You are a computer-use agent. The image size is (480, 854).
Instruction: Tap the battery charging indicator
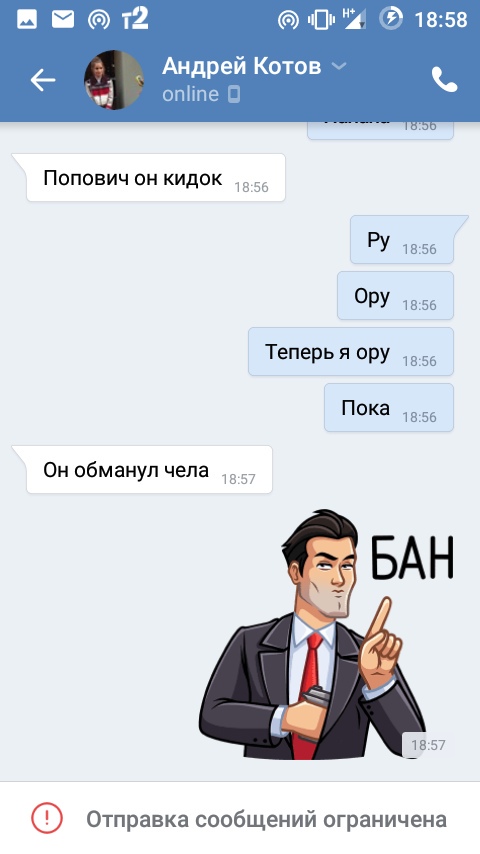[x=391, y=18]
